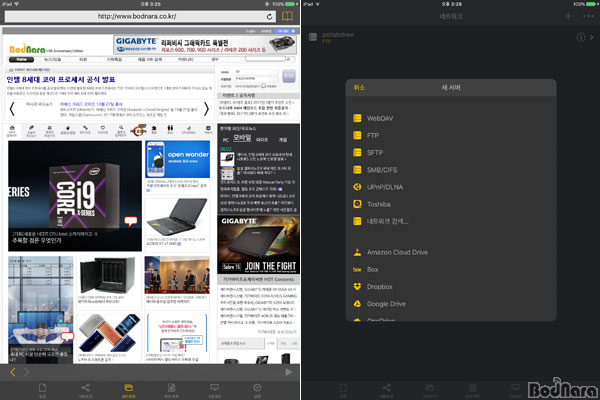600x400 pixels.
Task: Reload the bodnara page
Action: [x=269, y=16]
